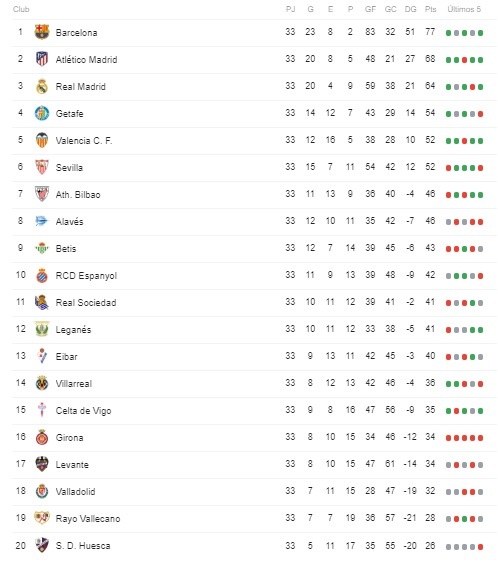498x569 pixels.
Task: Click the Alavés club crest
Action: tap(41, 221)
